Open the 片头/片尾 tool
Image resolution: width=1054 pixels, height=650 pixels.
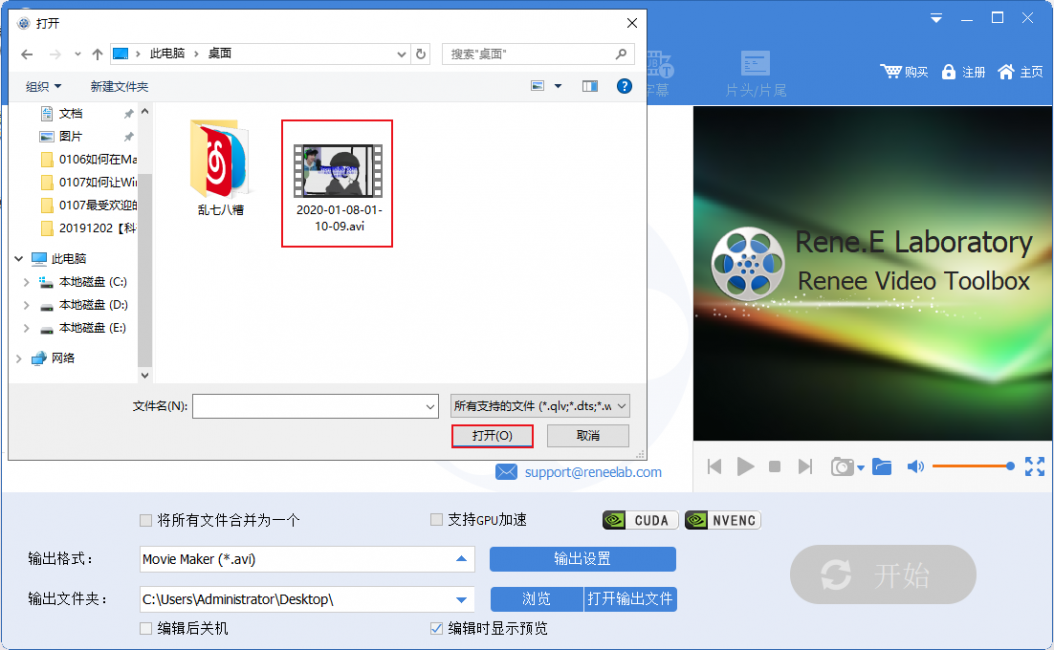point(756,74)
